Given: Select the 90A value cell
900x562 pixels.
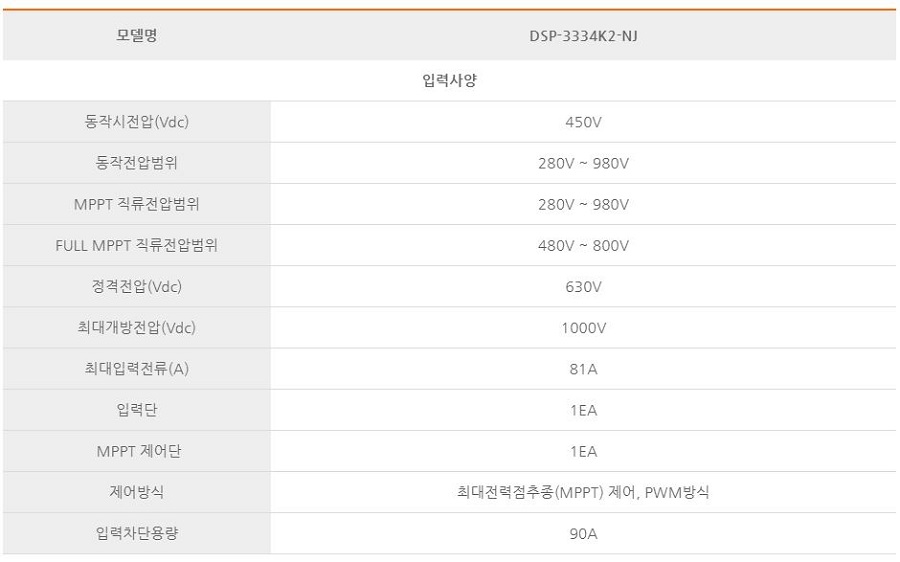Looking at the screenshot, I should click(x=583, y=533).
